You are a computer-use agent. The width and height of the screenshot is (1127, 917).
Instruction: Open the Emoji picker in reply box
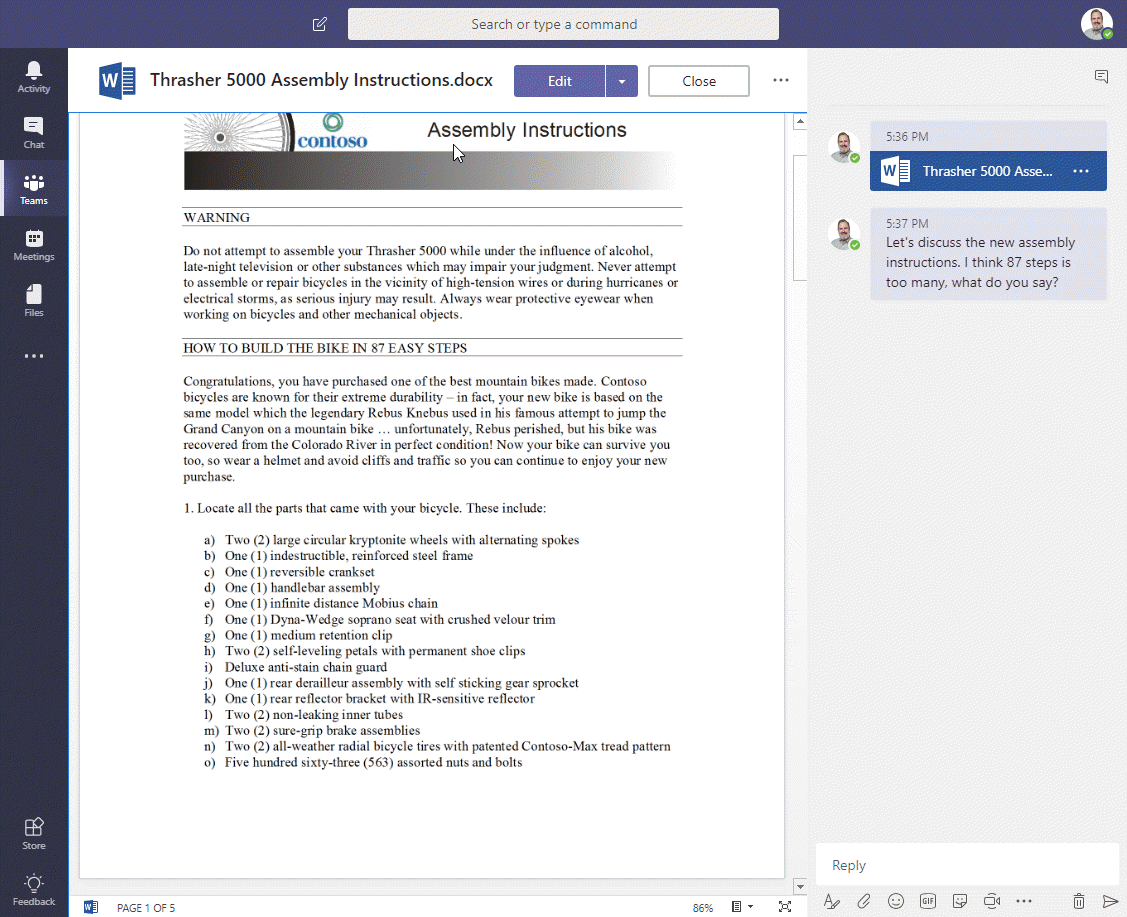pyautogui.click(x=896, y=901)
